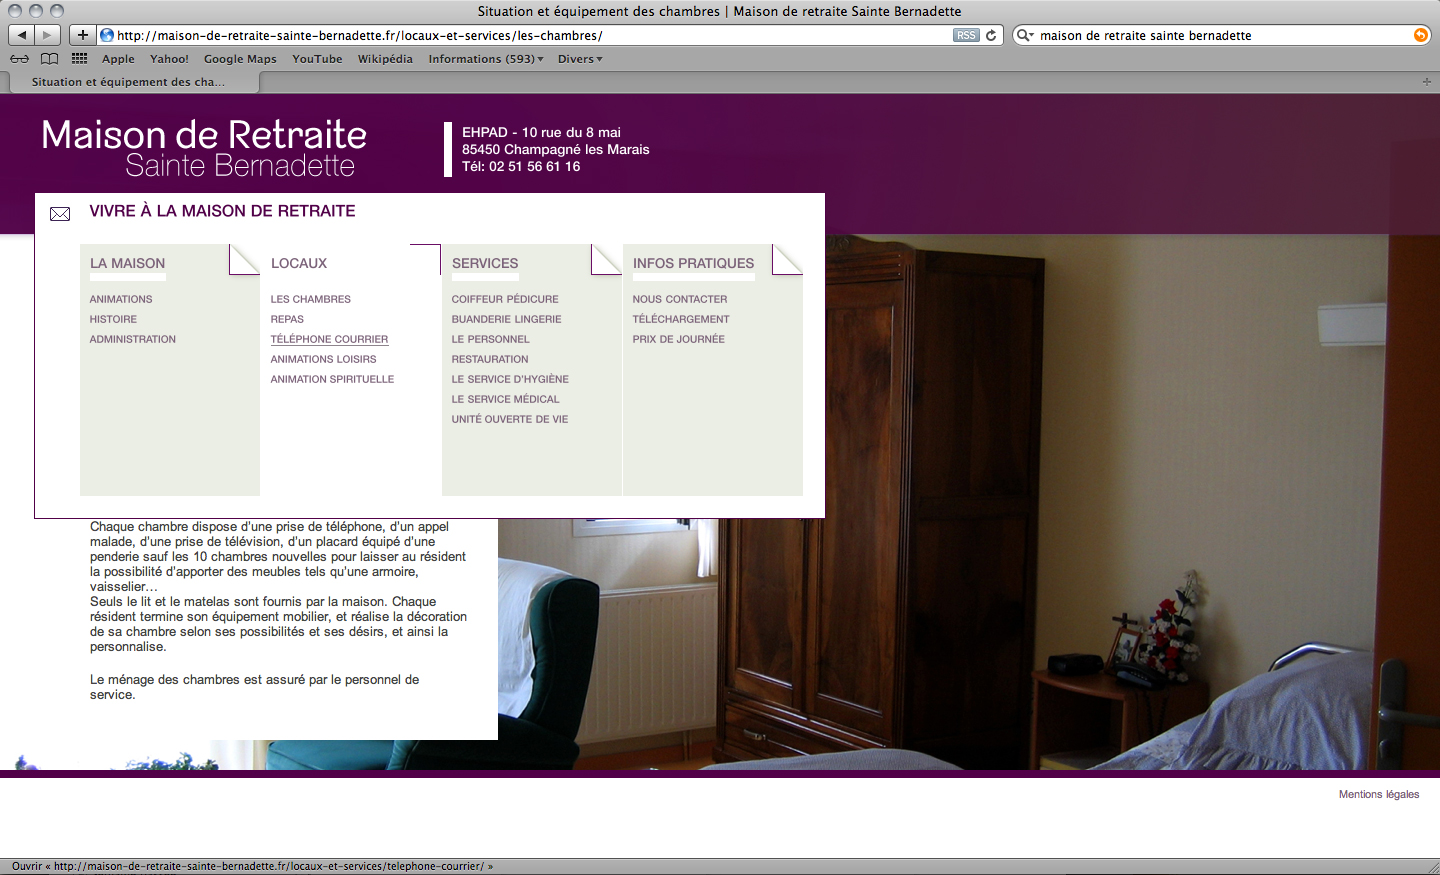Open the Wikipédia bookmark
This screenshot has height=875, width=1440.
385,59
